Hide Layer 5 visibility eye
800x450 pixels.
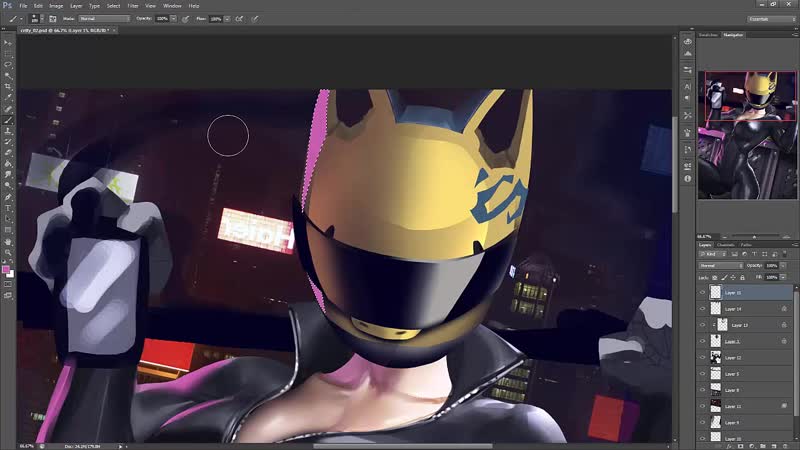tap(703, 374)
